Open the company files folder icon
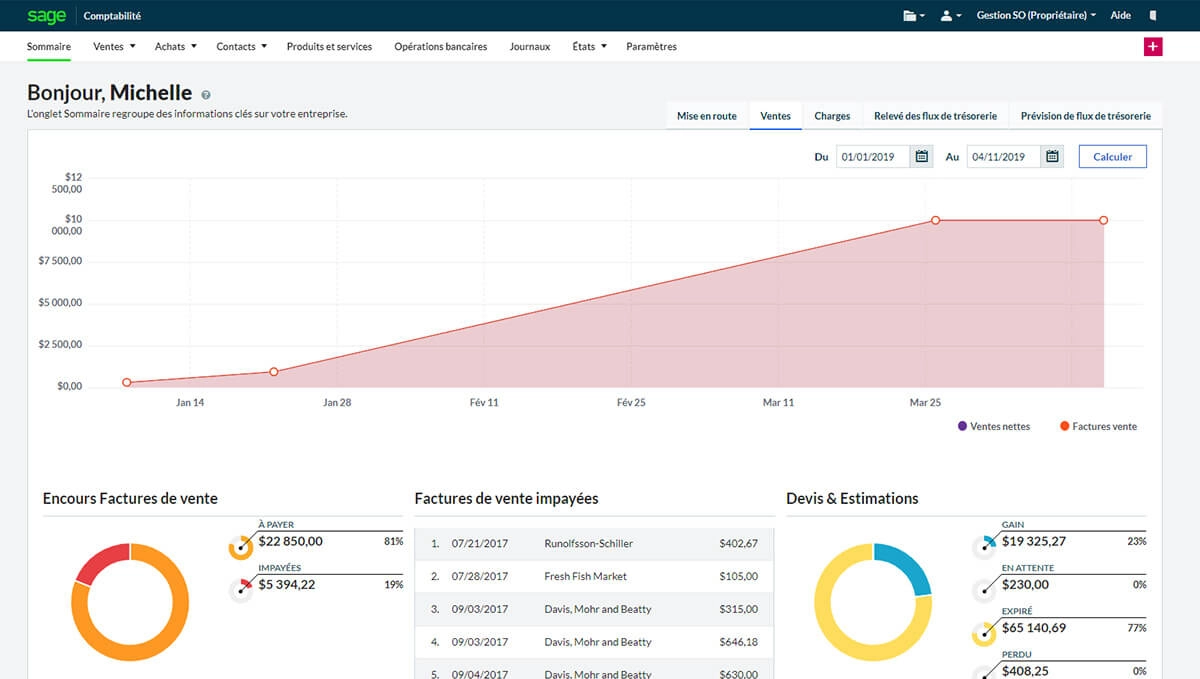 [911, 15]
